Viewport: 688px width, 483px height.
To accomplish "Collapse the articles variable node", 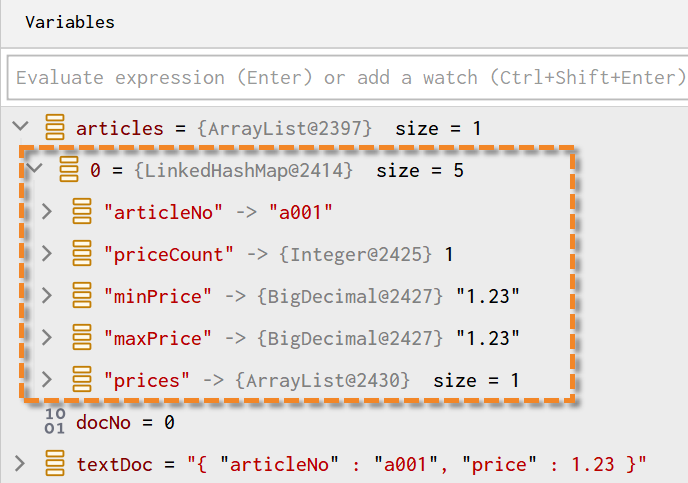I will point(20,126).
